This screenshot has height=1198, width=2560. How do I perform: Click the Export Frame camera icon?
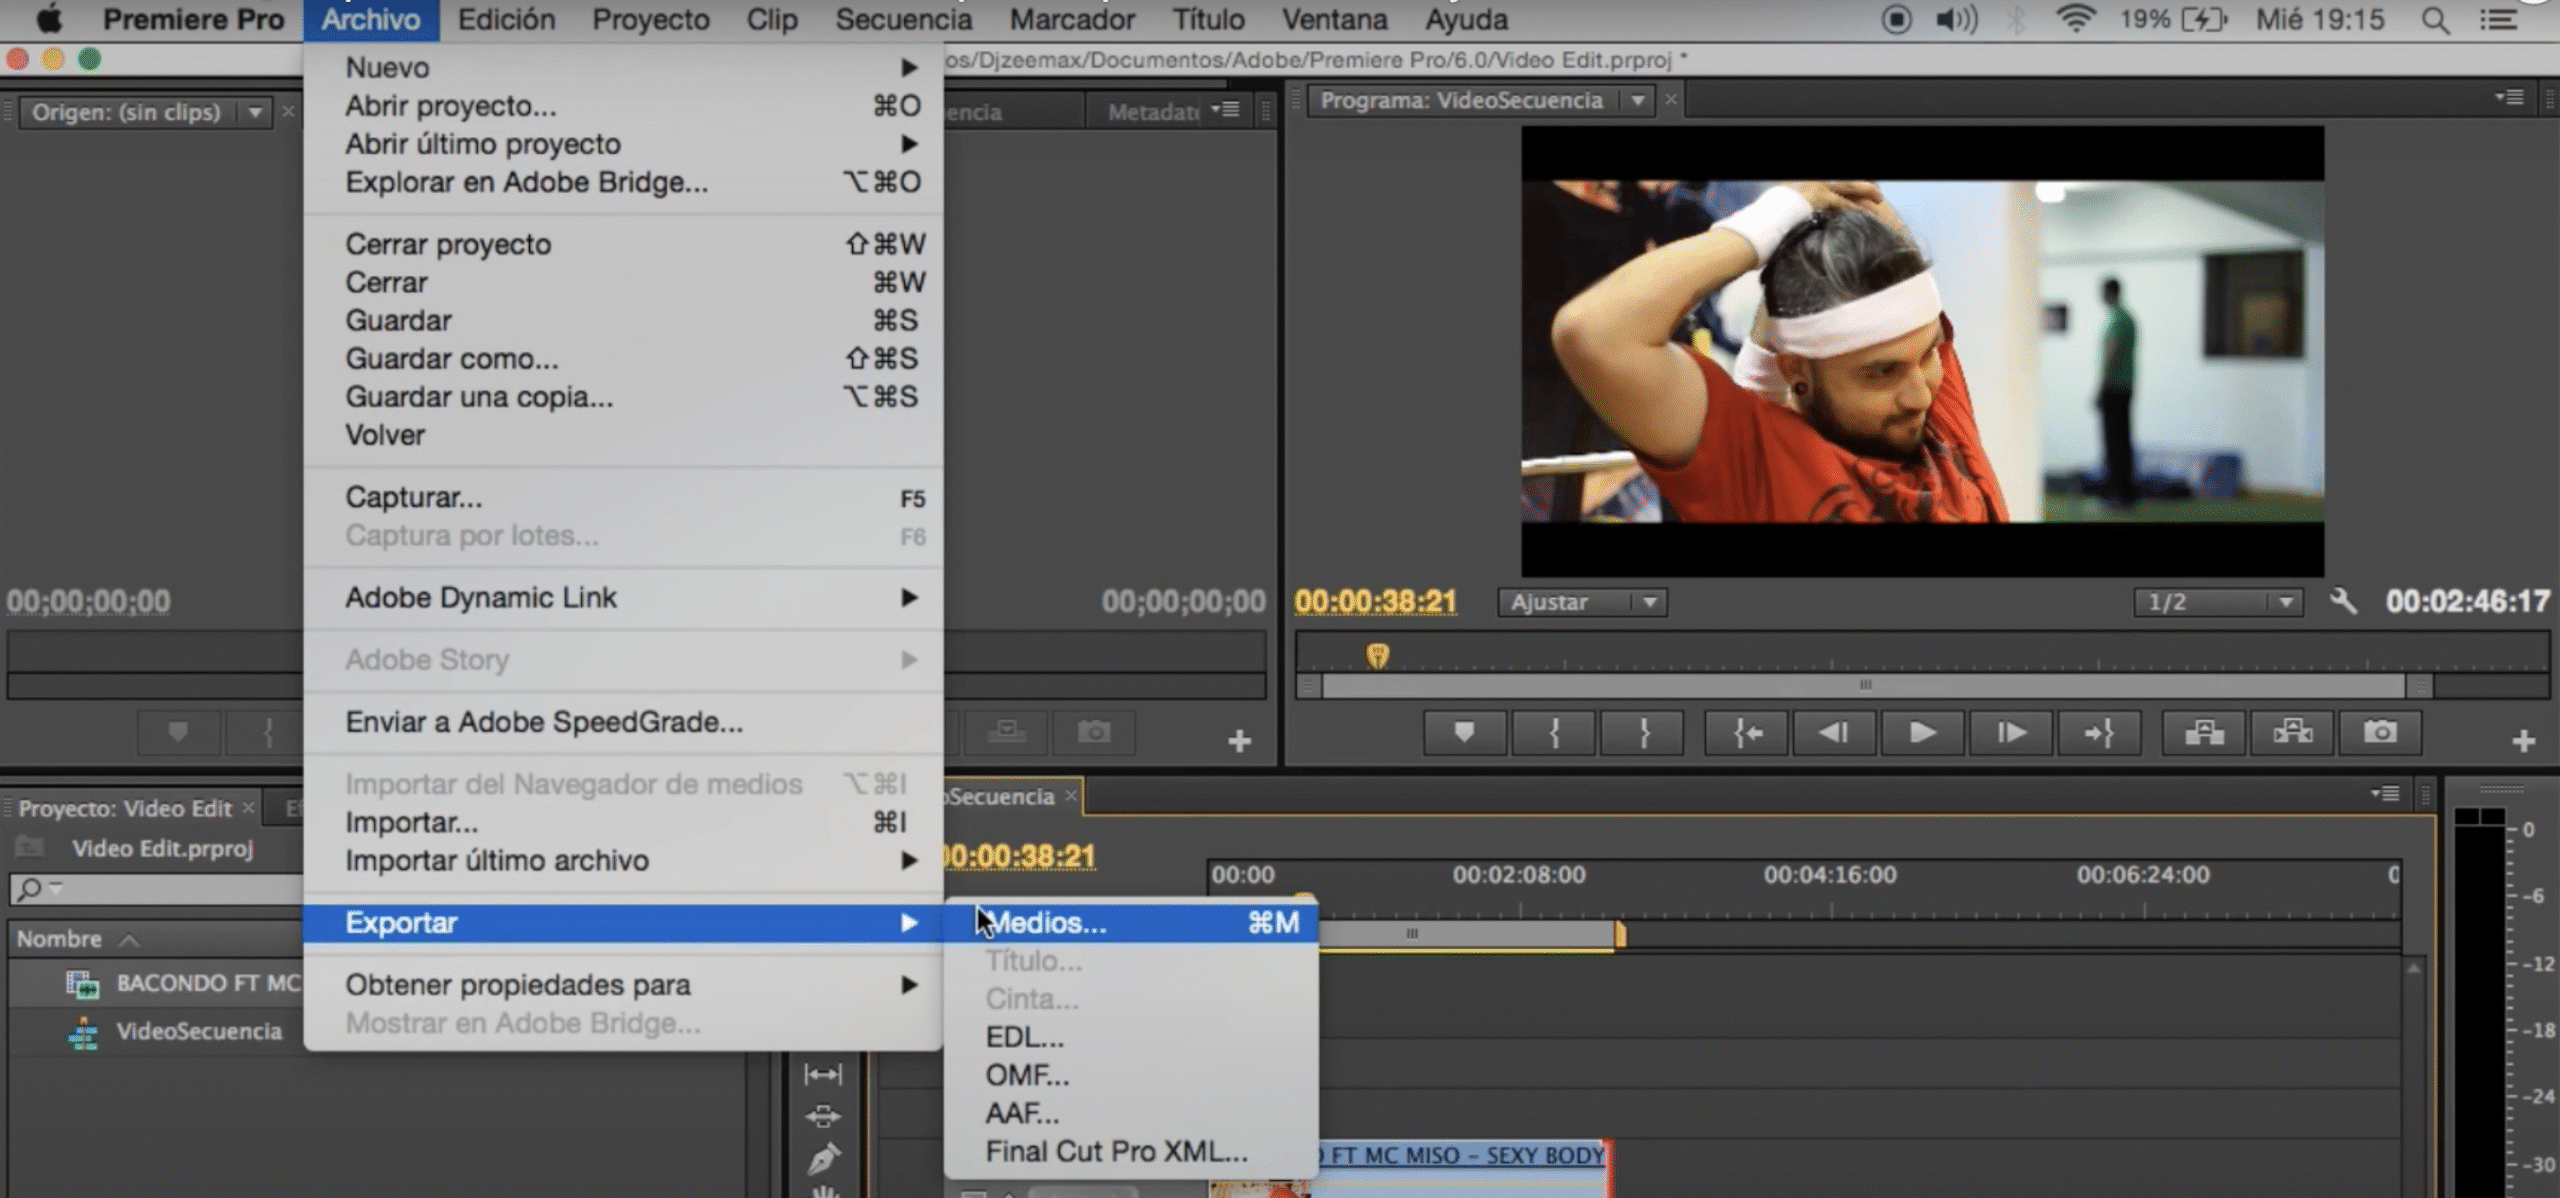click(x=2379, y=733)
